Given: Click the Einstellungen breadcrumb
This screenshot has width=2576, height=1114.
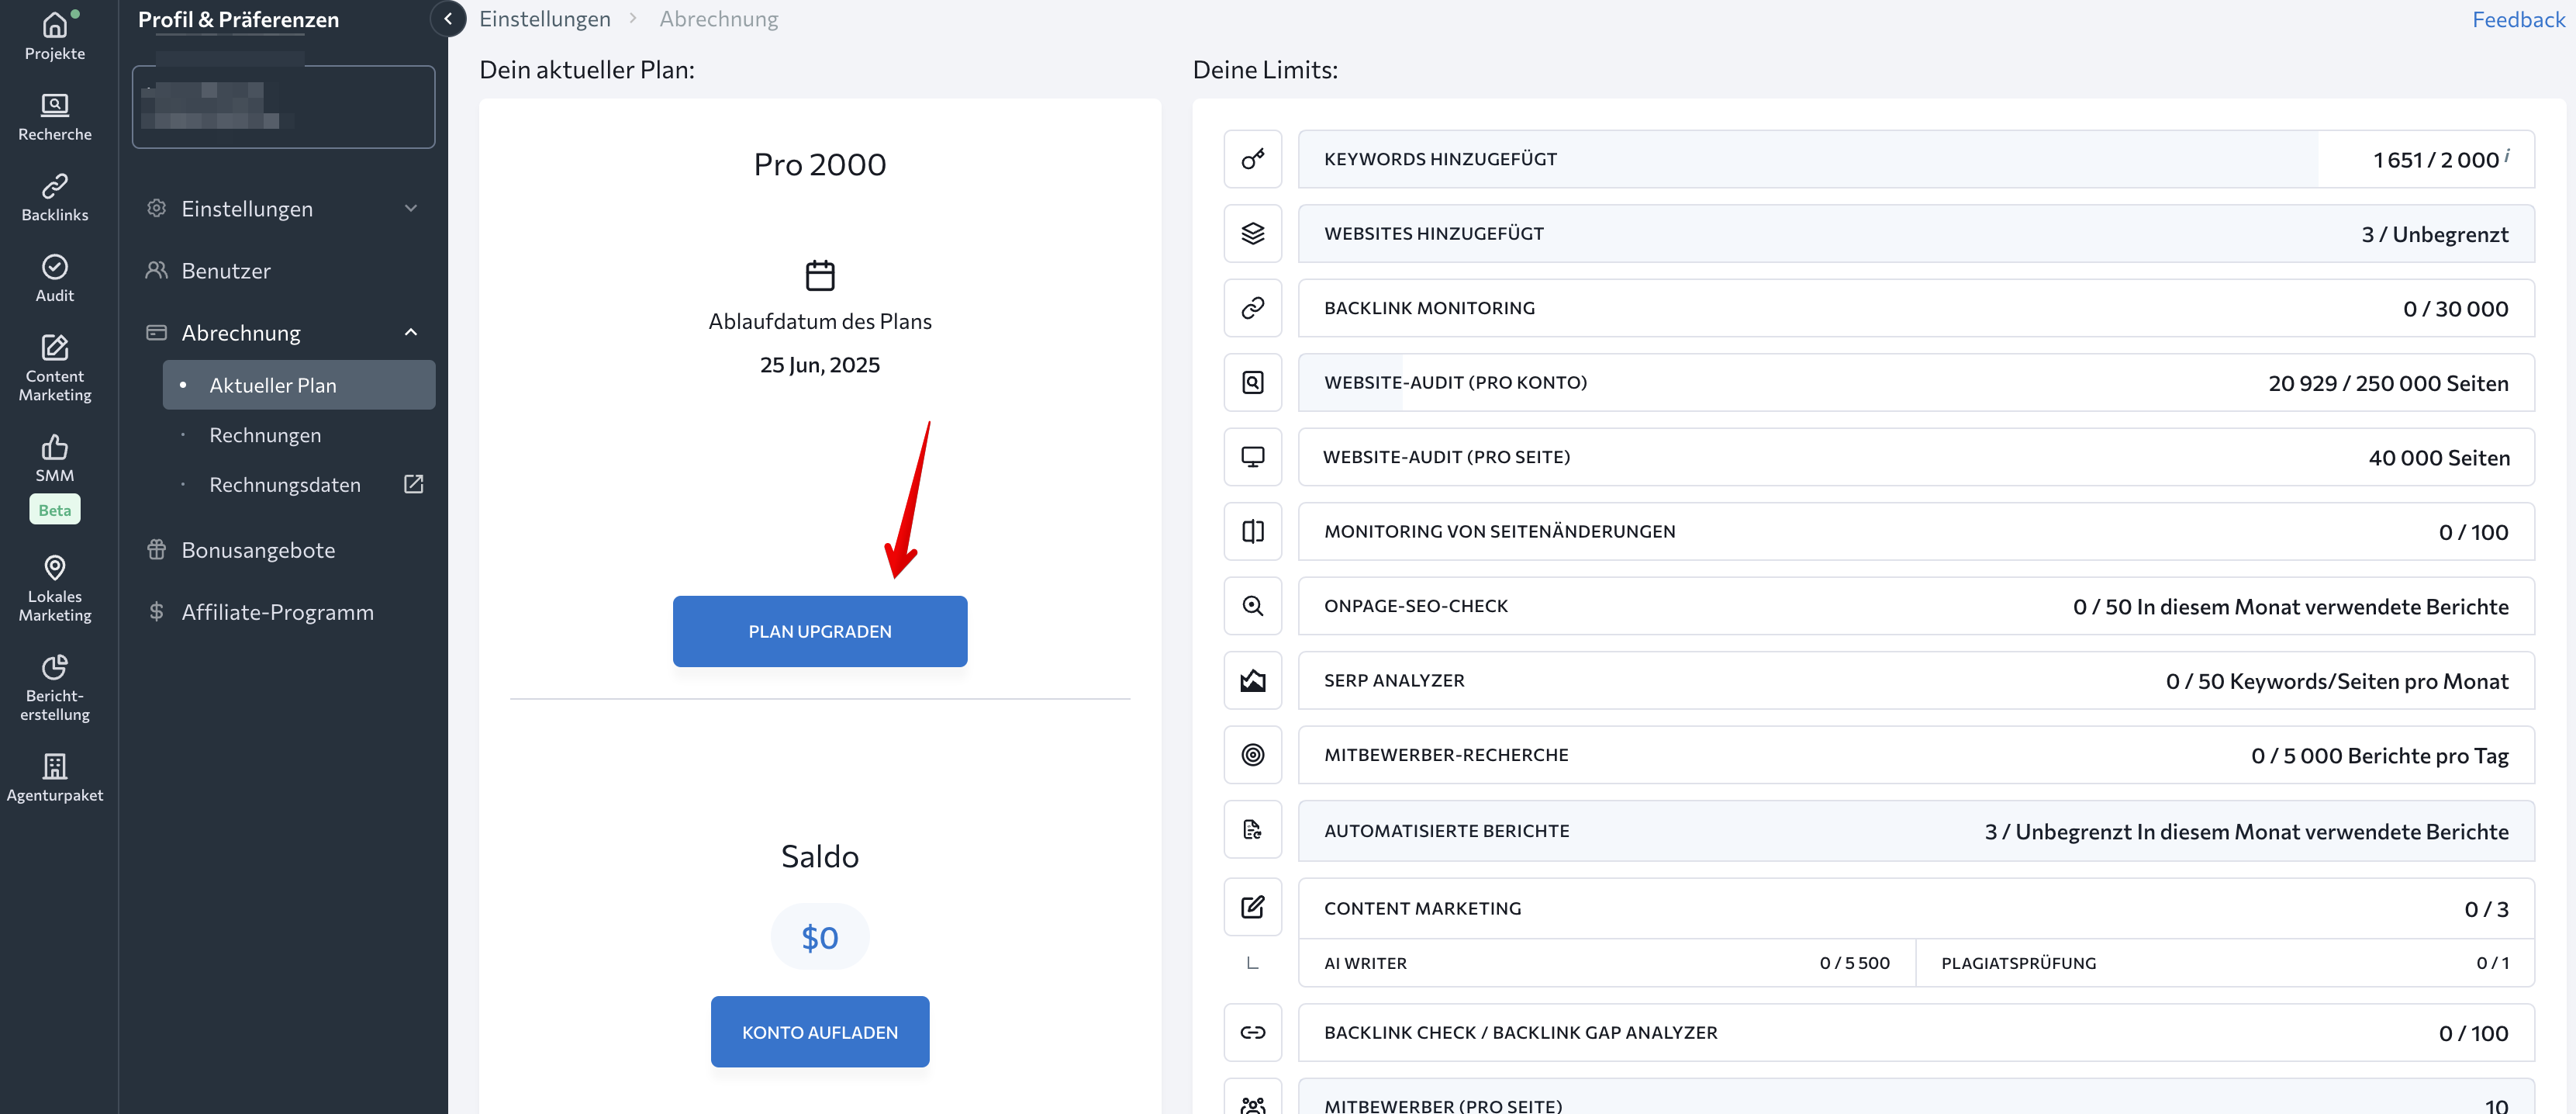Looking at the screenshot, I should tap(544, 19).
